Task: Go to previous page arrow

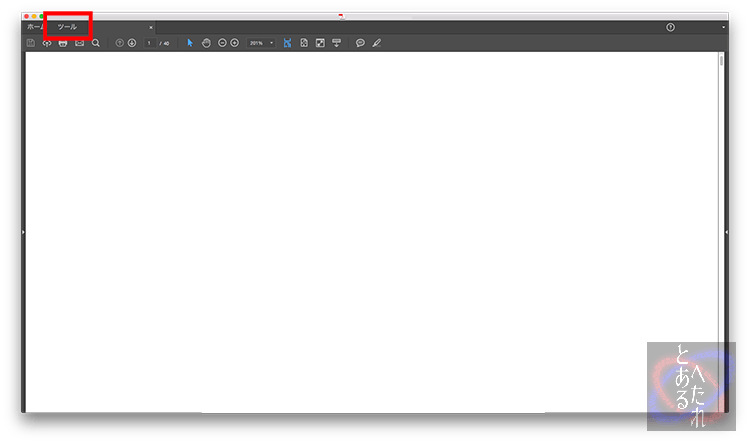Action: pyautogui.click(x=120, y=43)
